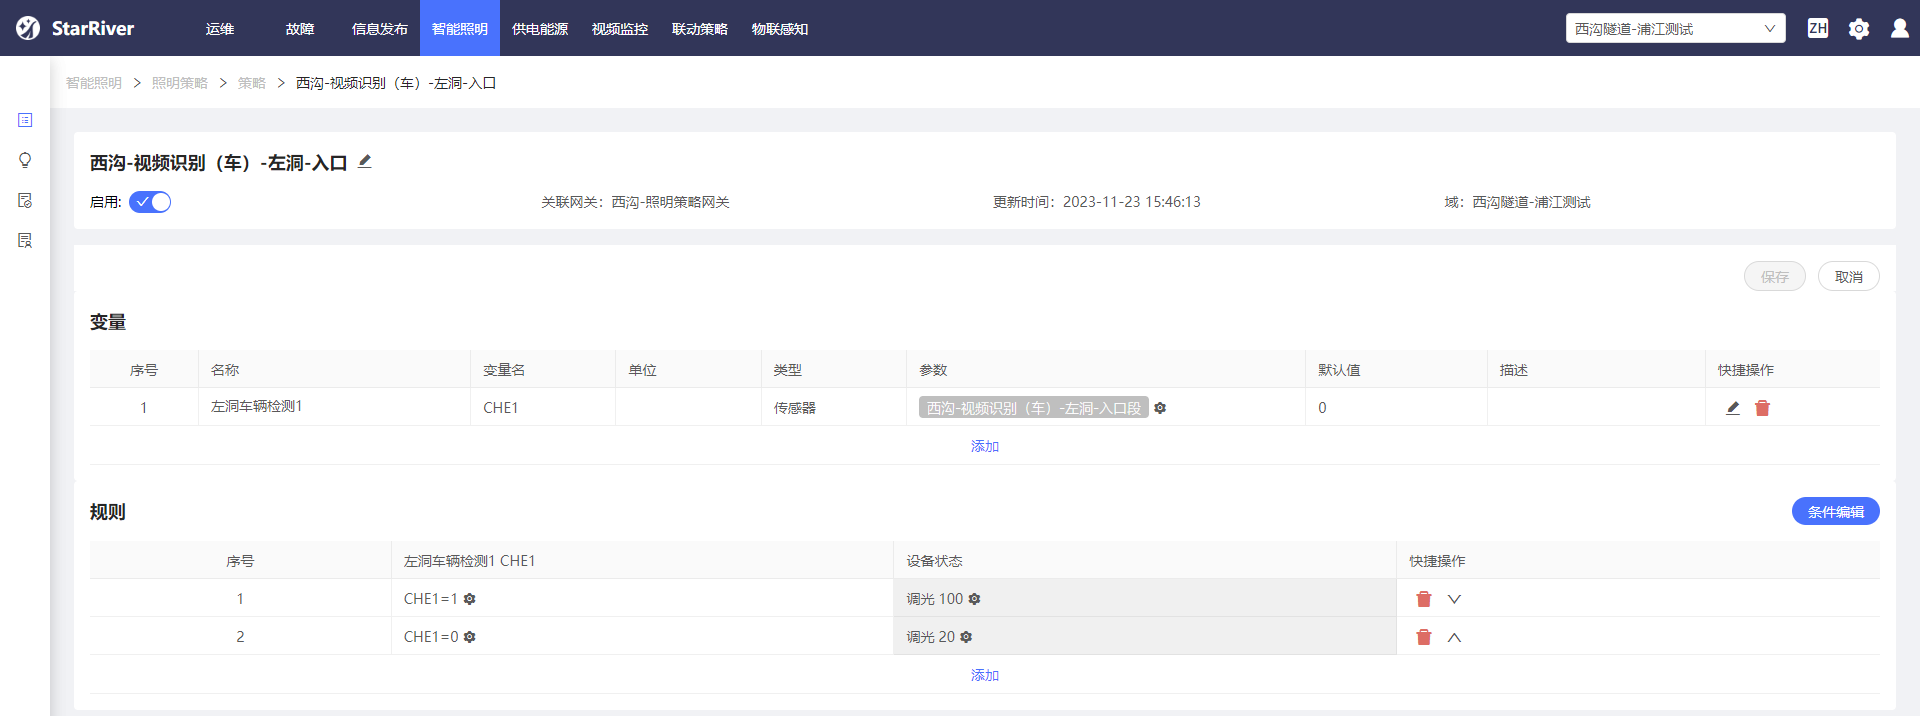The image size is (1920, 716).
Task: Delete rule 1 with trash icon
Action: (x=1424, y=599)
